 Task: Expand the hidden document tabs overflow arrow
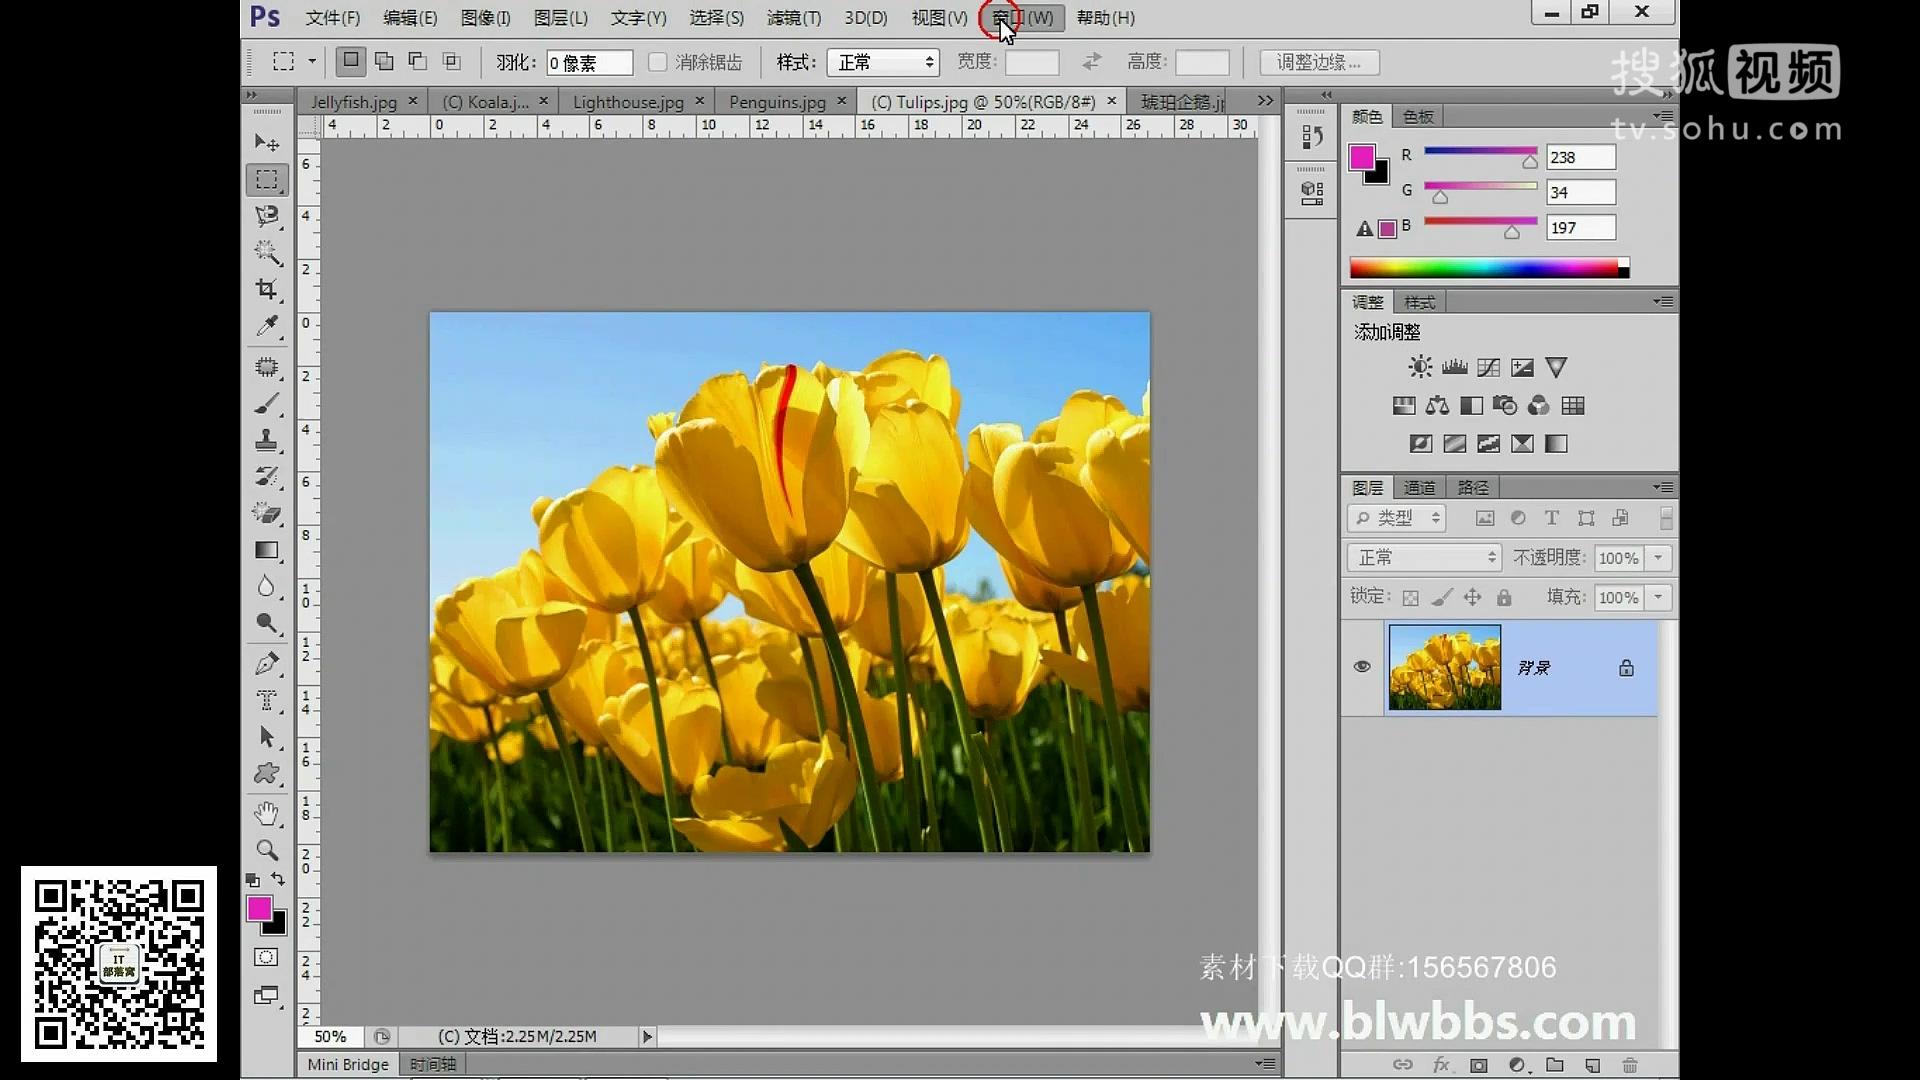click(1262, 100)
